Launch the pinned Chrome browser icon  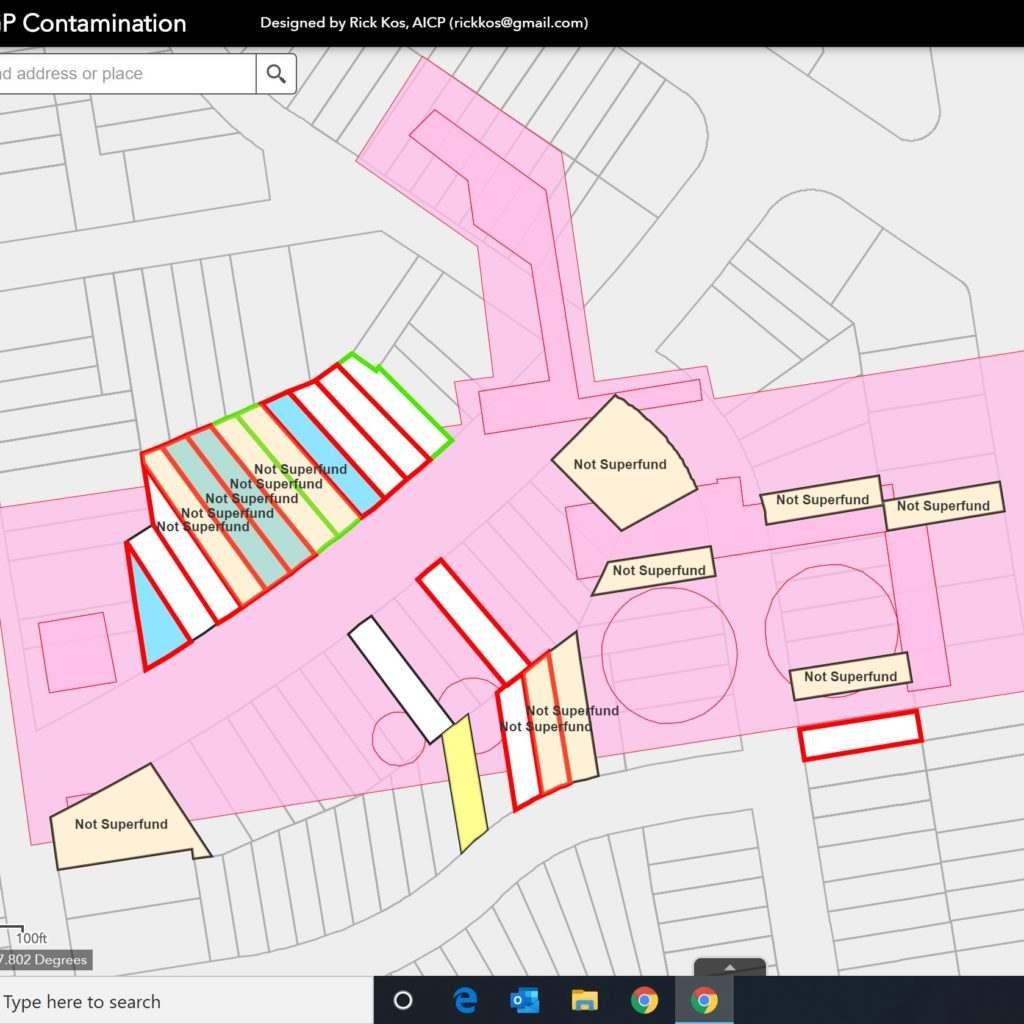(645, 1000)
